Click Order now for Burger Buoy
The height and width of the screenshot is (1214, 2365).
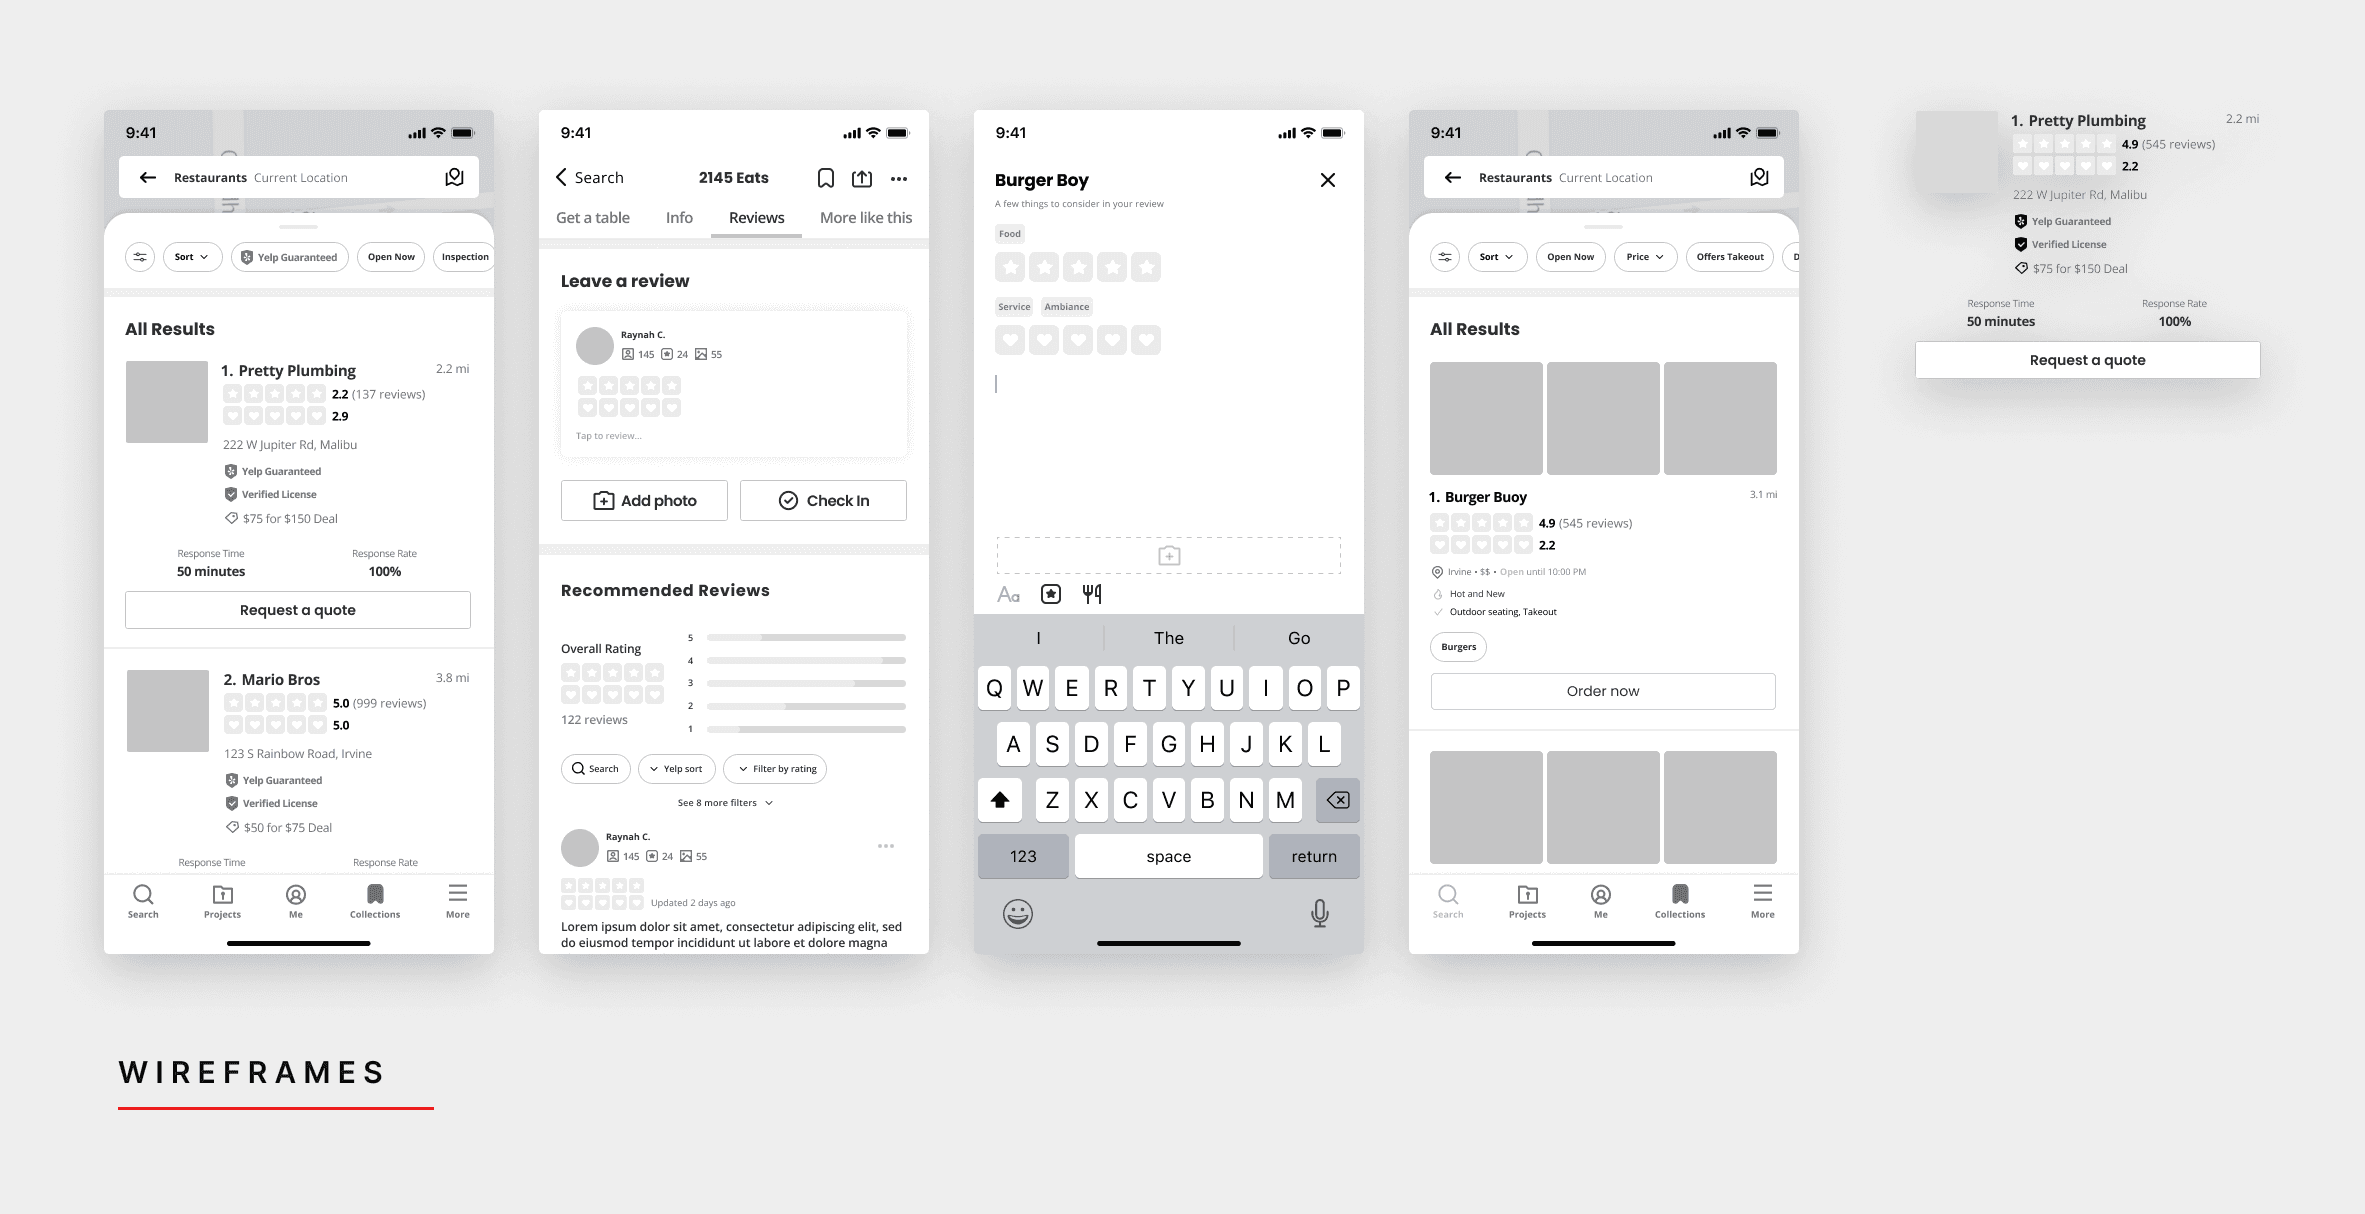tap(1602, 691)
